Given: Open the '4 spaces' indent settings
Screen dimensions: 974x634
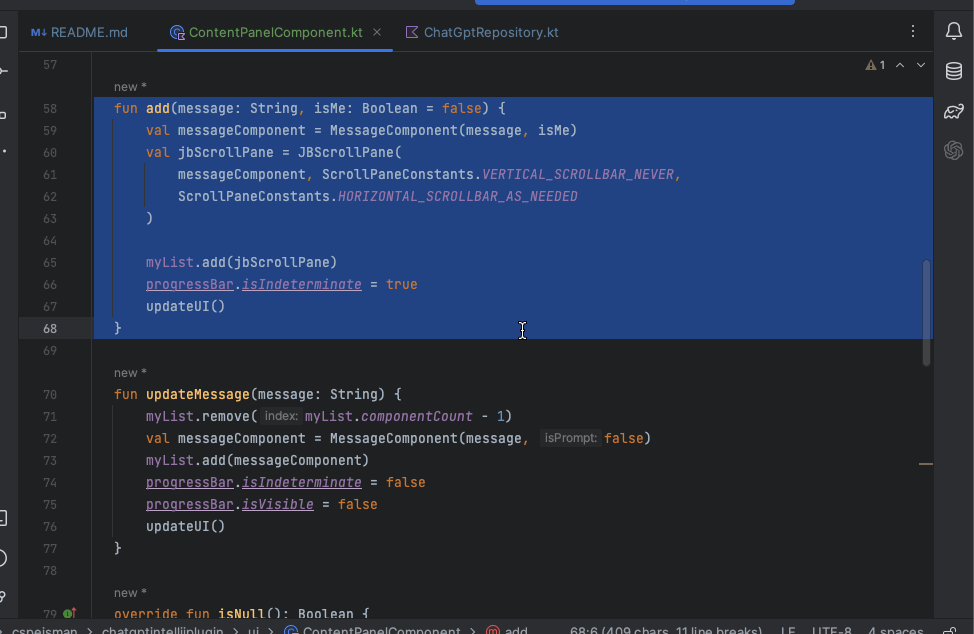Looking at the screenshot, I should [x=896, y=630].
